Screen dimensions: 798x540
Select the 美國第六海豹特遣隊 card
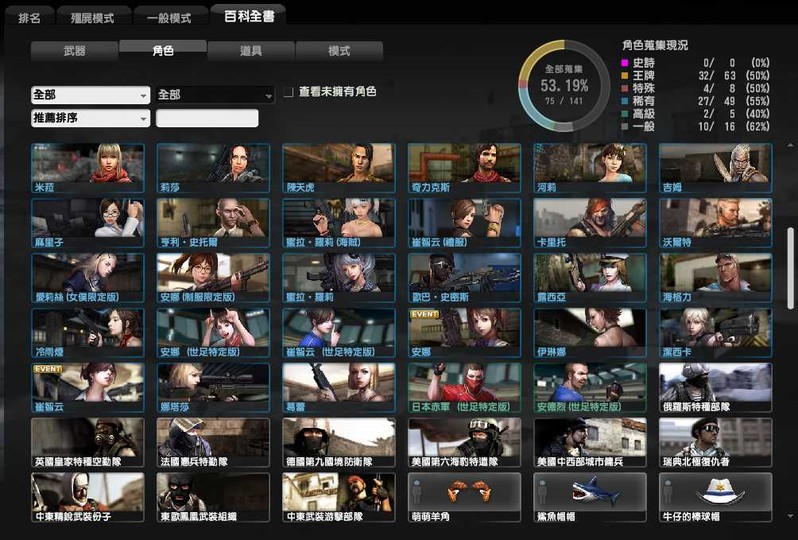(465, 443)
